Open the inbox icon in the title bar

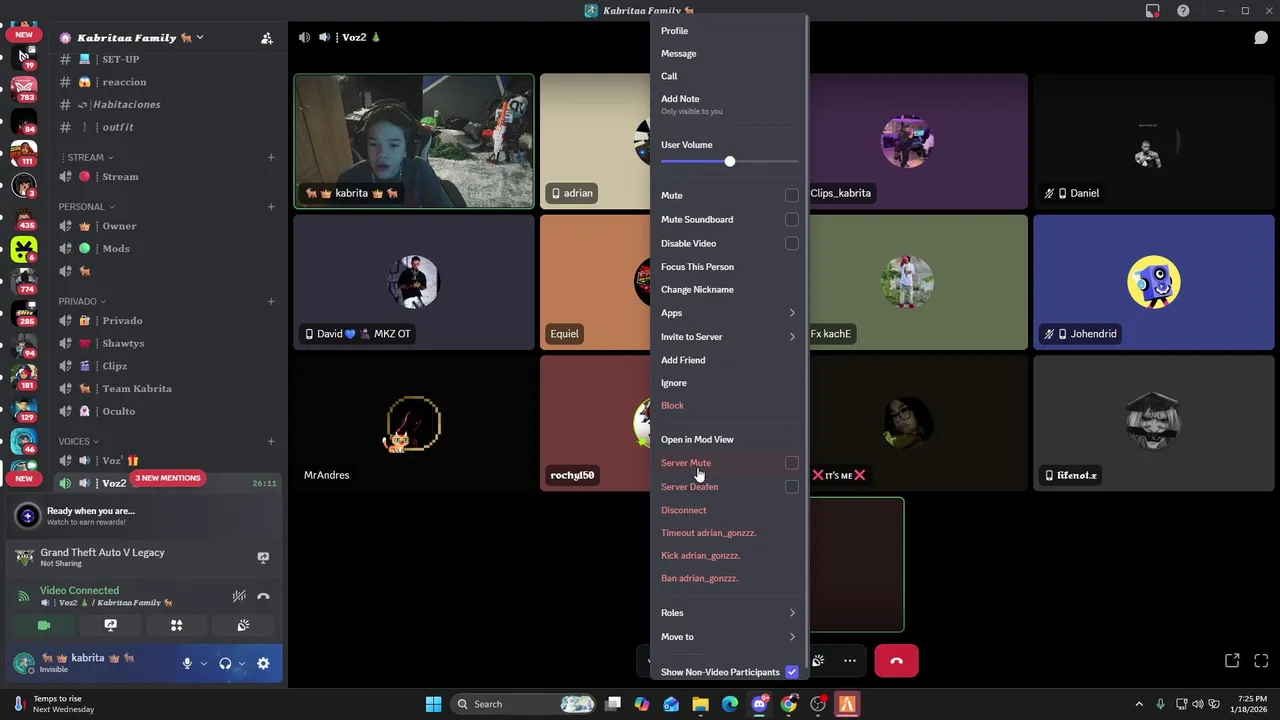[x=1153, y=11]
